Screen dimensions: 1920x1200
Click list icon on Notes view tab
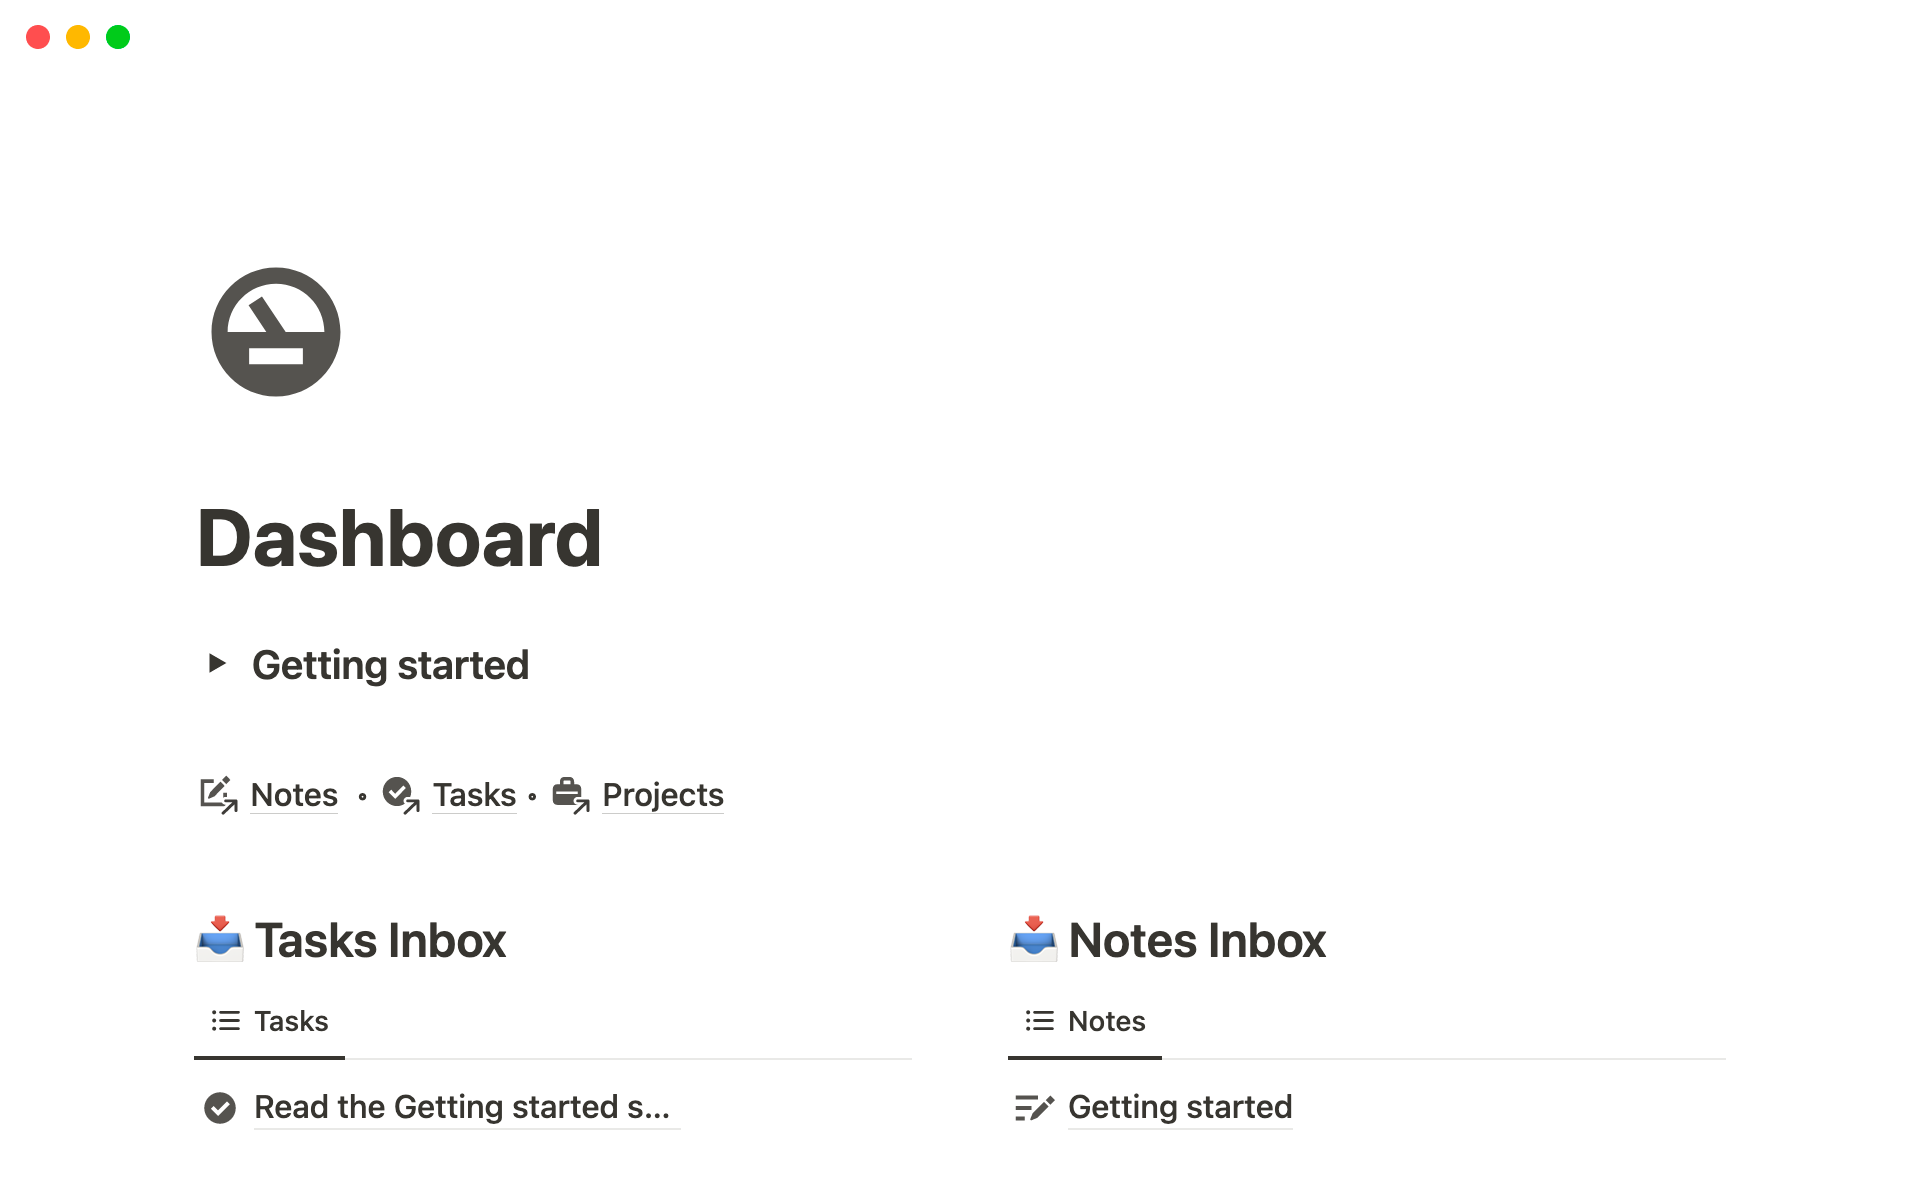click(1040, 1021)
